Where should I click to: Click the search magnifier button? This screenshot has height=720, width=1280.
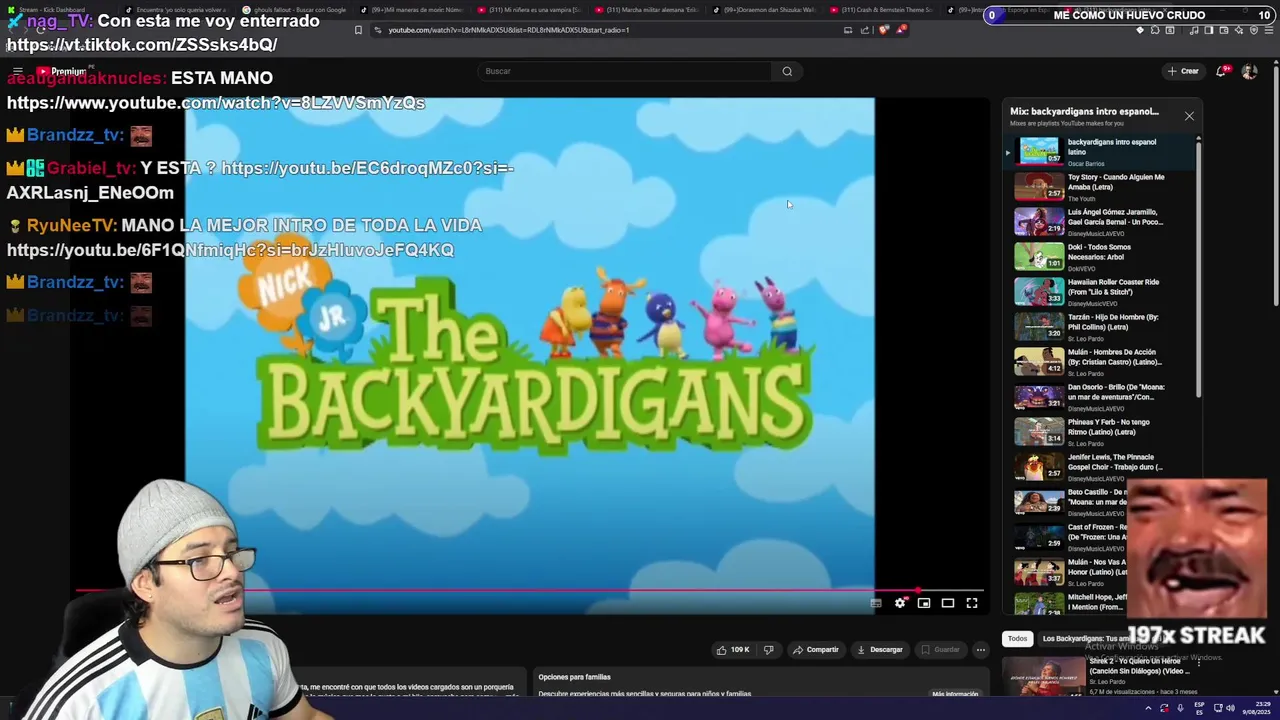(787, 71)
